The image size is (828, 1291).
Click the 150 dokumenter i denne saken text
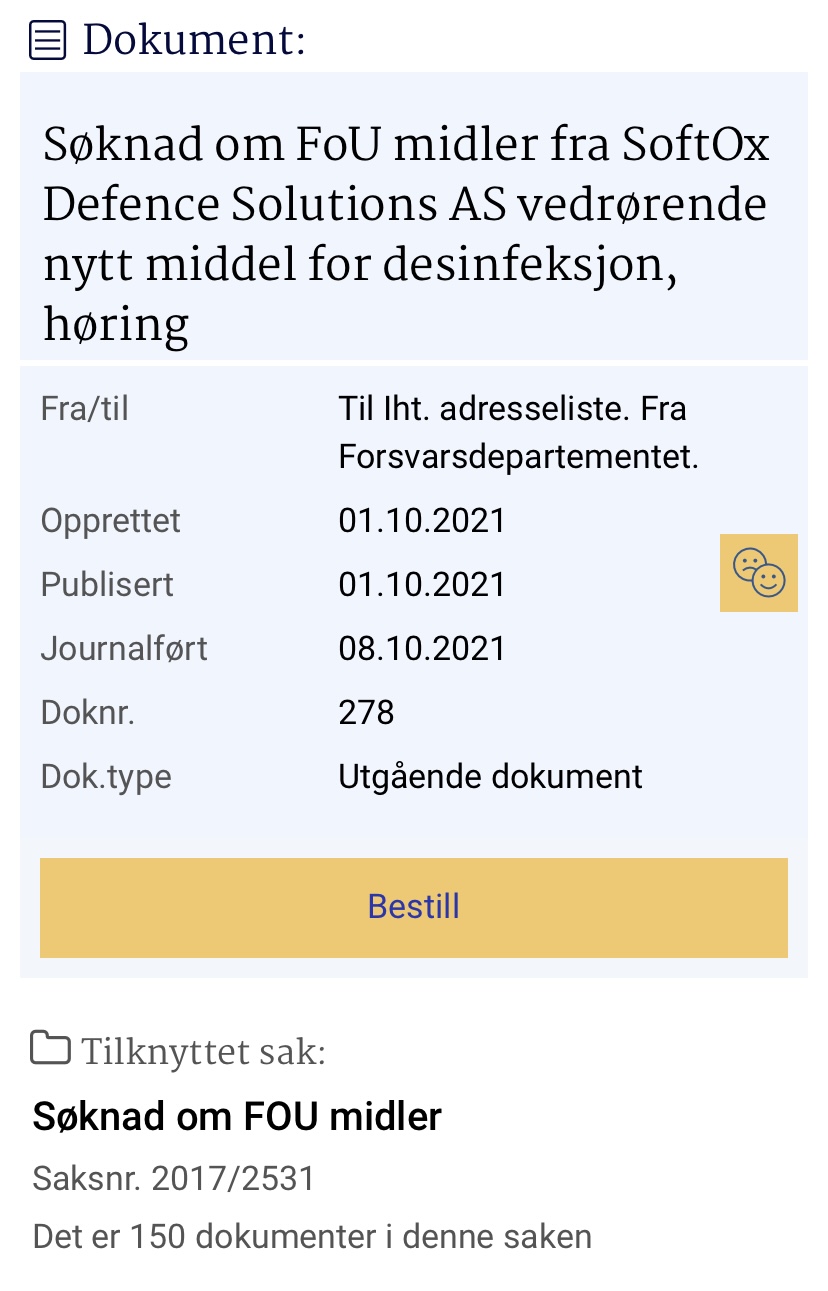pyautogui.click(x=312, y=1237)
